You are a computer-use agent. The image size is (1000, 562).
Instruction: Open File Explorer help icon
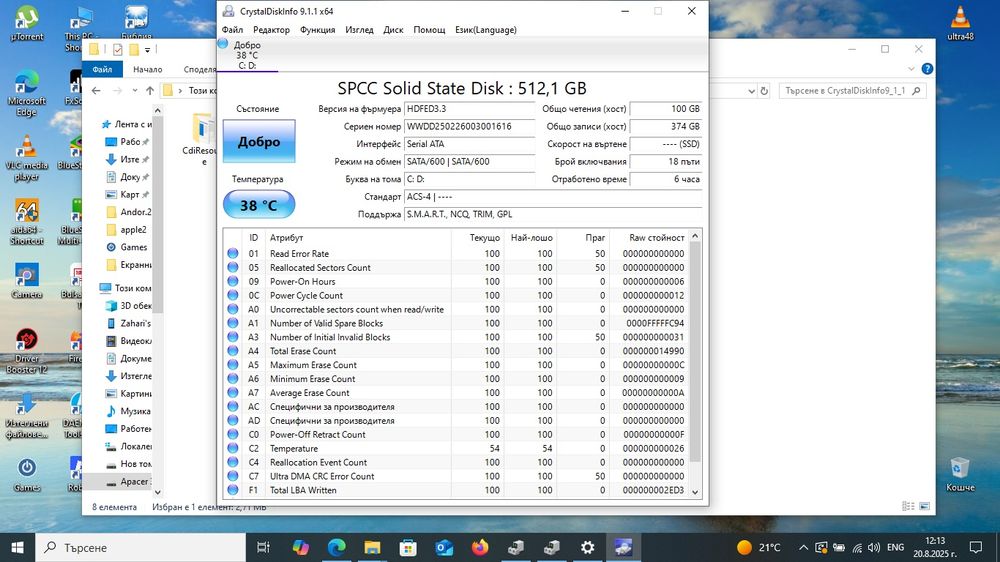point(927,68)
